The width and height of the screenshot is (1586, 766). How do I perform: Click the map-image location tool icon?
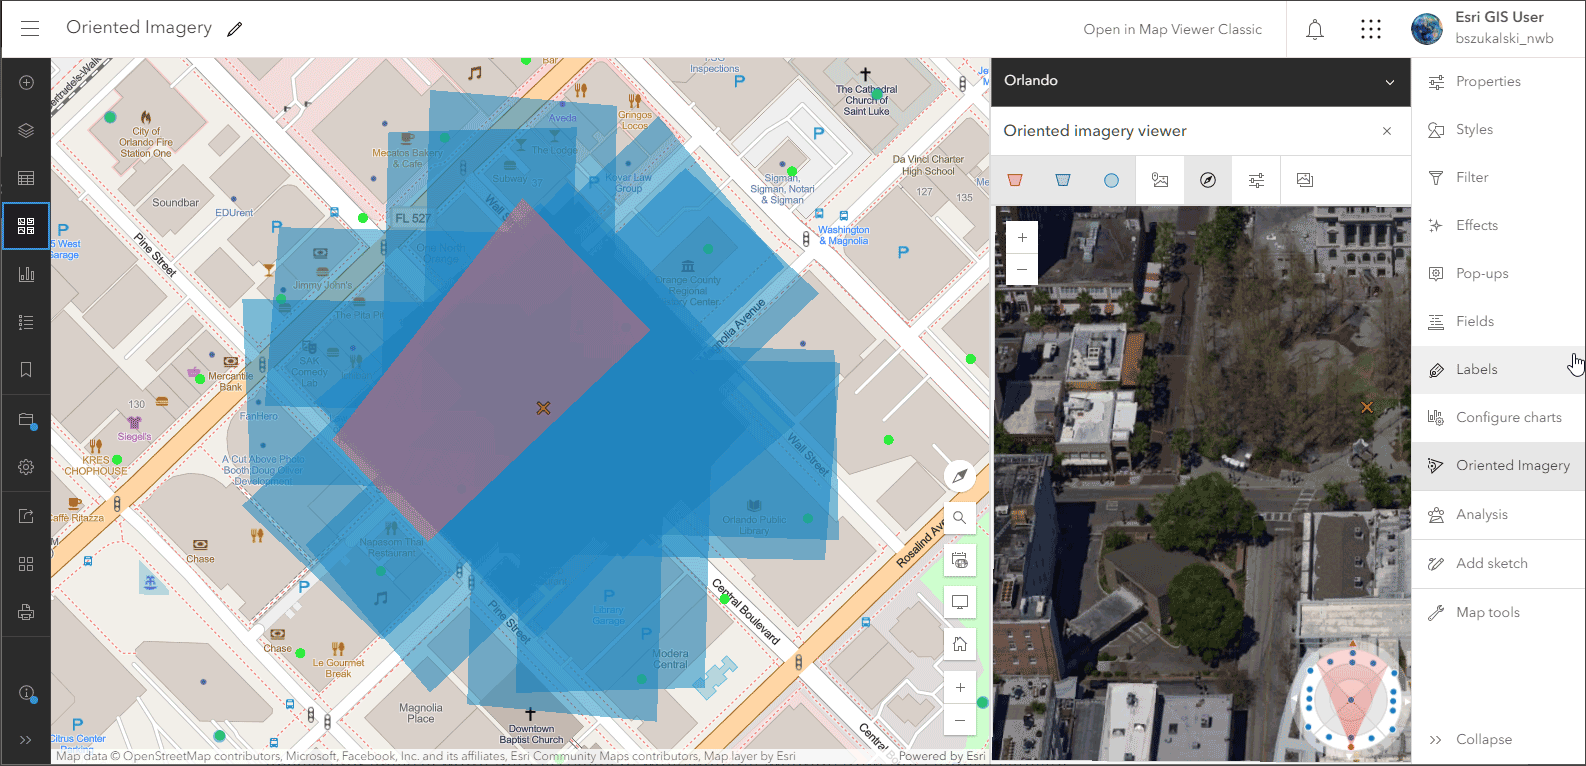(1160, 180)
